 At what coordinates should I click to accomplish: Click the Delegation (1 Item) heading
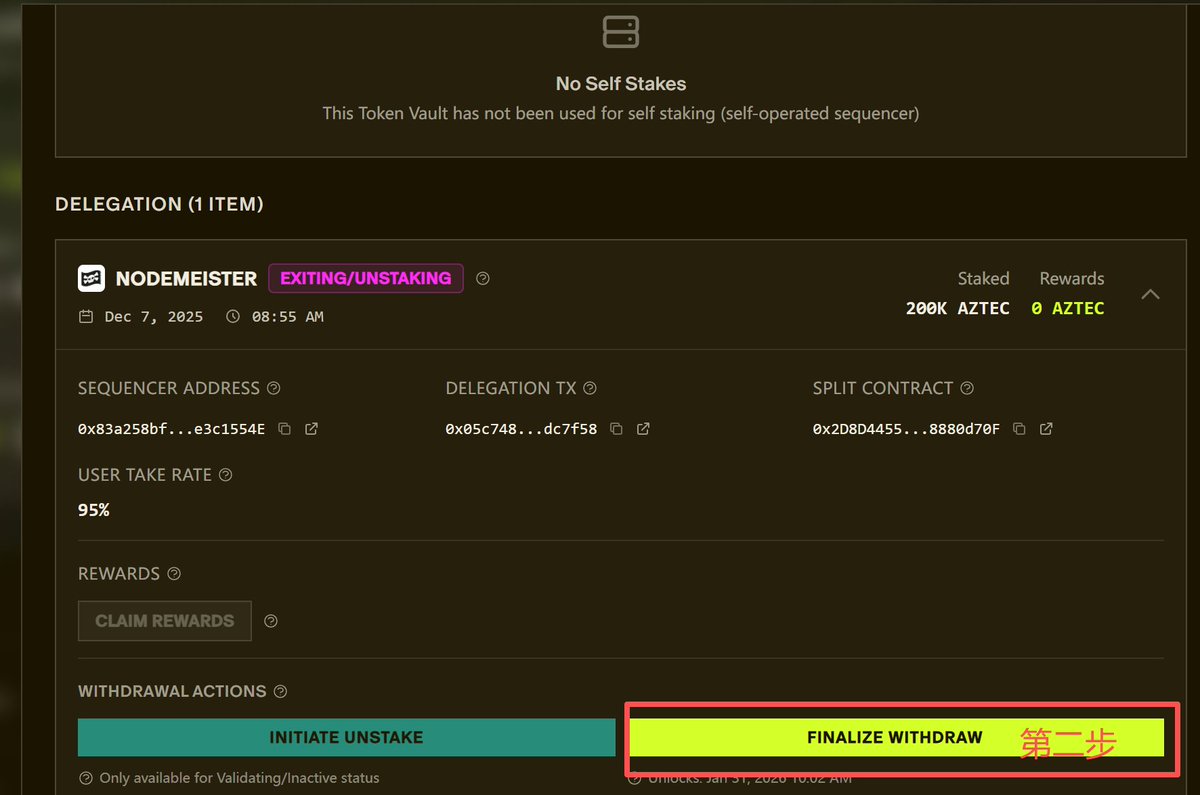coord(159,204)
